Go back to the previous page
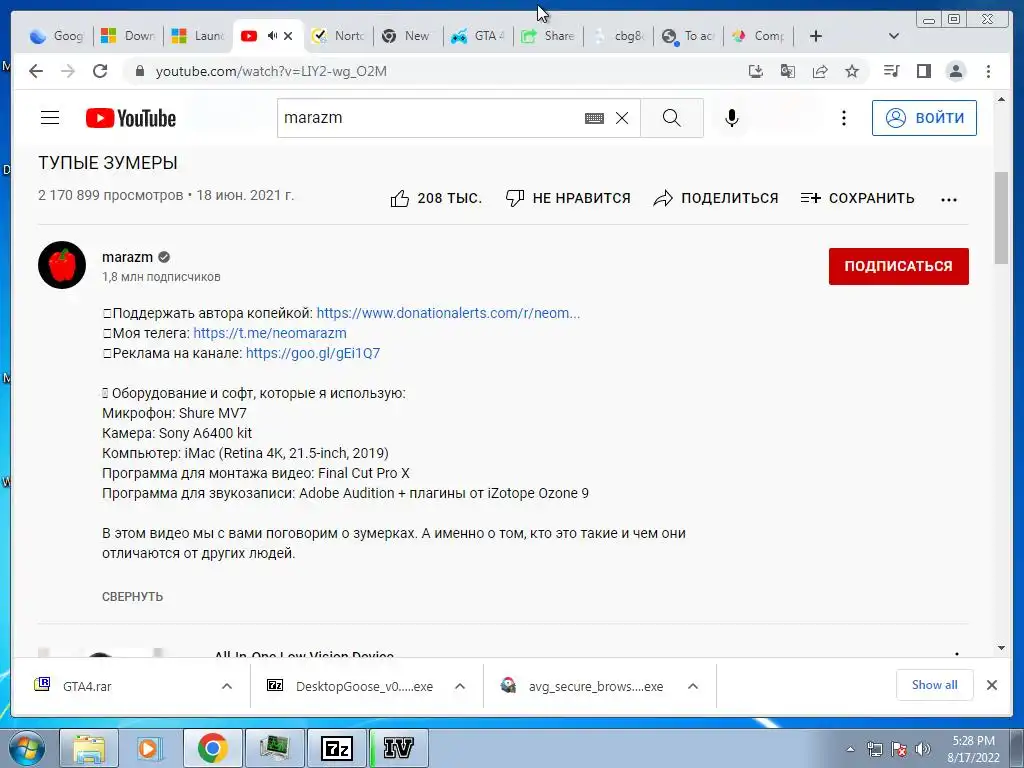This screenshot has width=1024, height=768. click(x=36, y=71)
